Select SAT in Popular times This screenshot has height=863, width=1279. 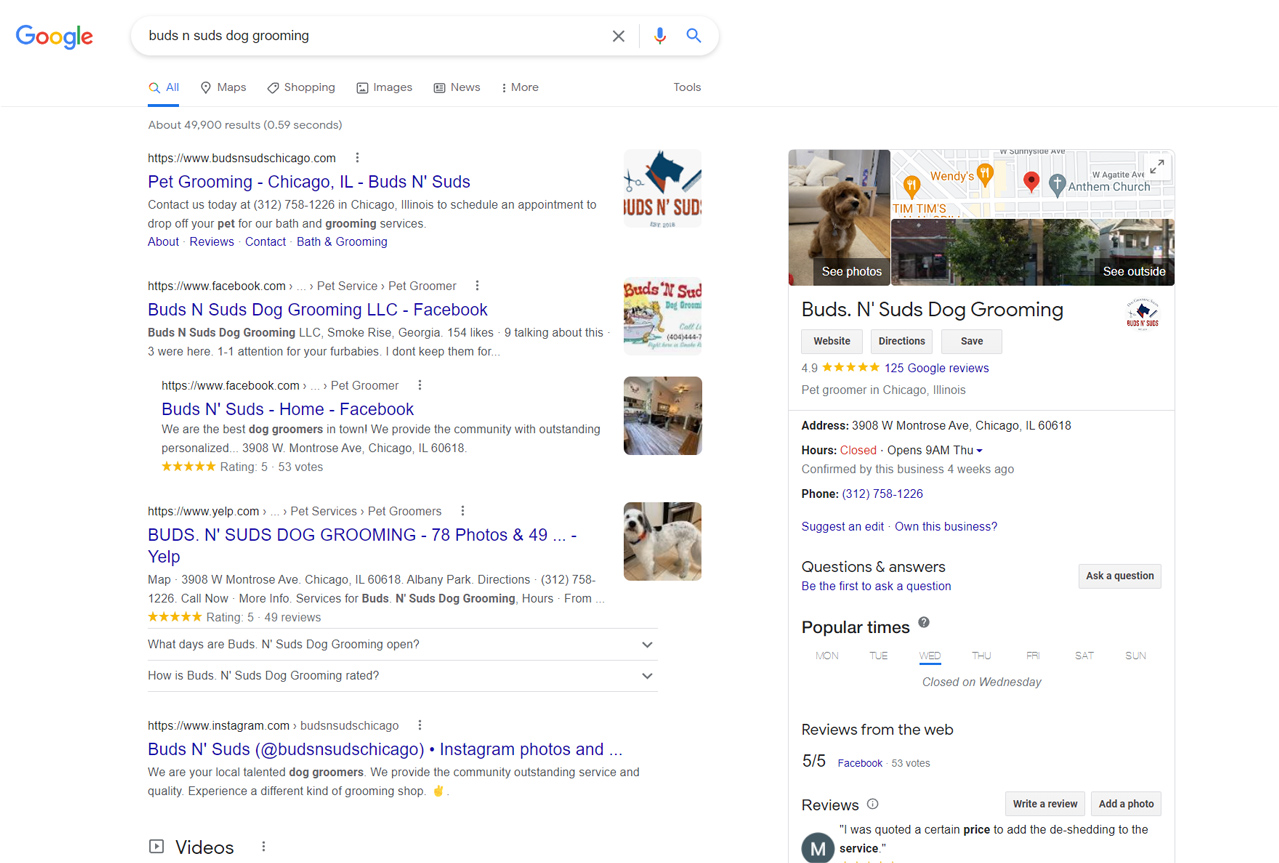click(x=1084, y=656)
